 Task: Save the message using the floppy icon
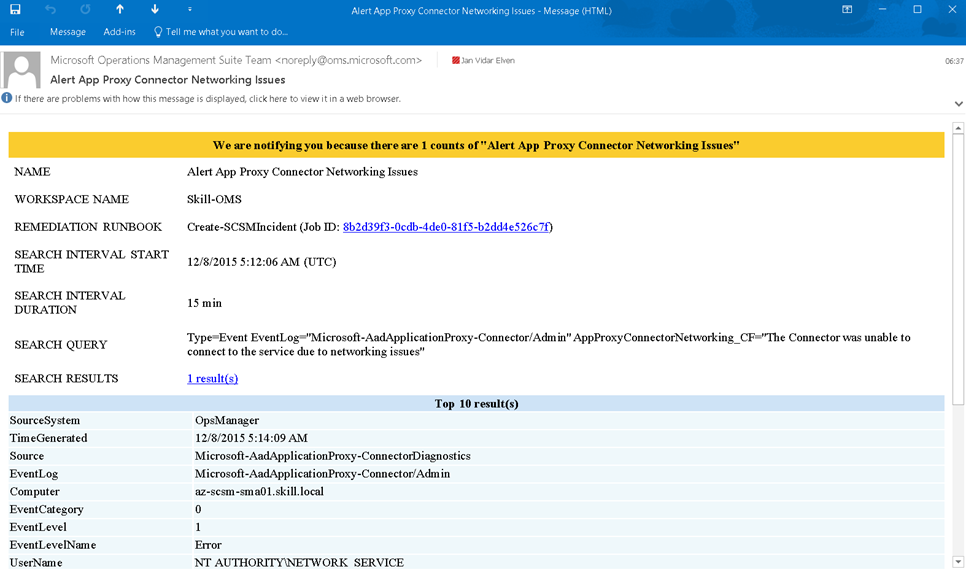point(15,9)
